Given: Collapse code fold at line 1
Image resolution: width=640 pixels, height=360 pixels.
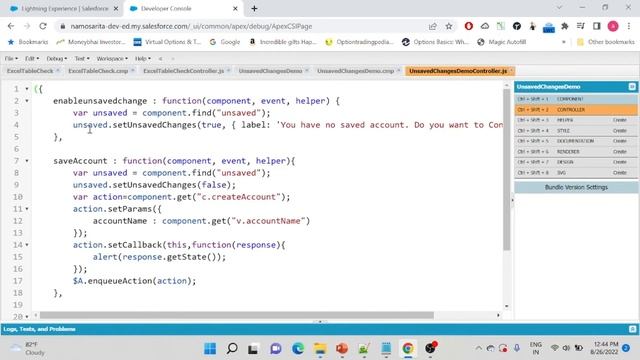Looking at the screenshot, I should [x=27, y=89].
